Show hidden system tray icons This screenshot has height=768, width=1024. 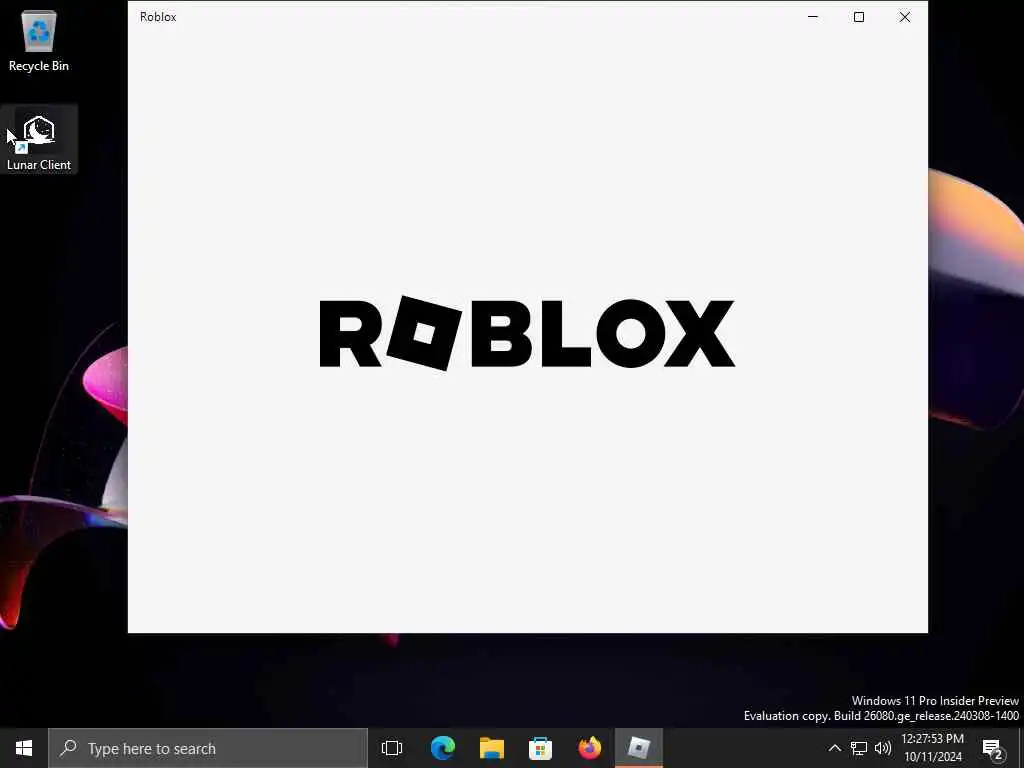835,748
